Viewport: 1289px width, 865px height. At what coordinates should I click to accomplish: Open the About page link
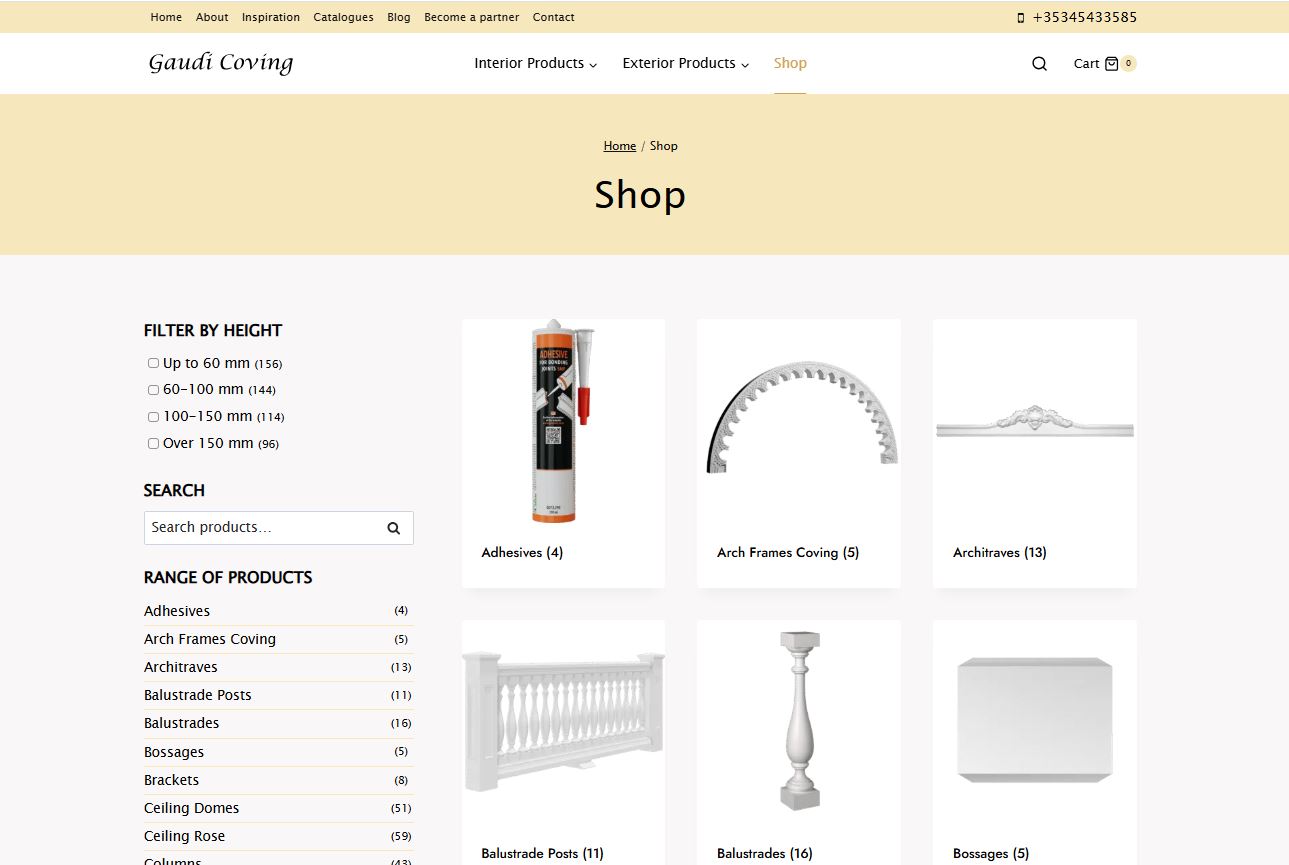click(212, 17)
